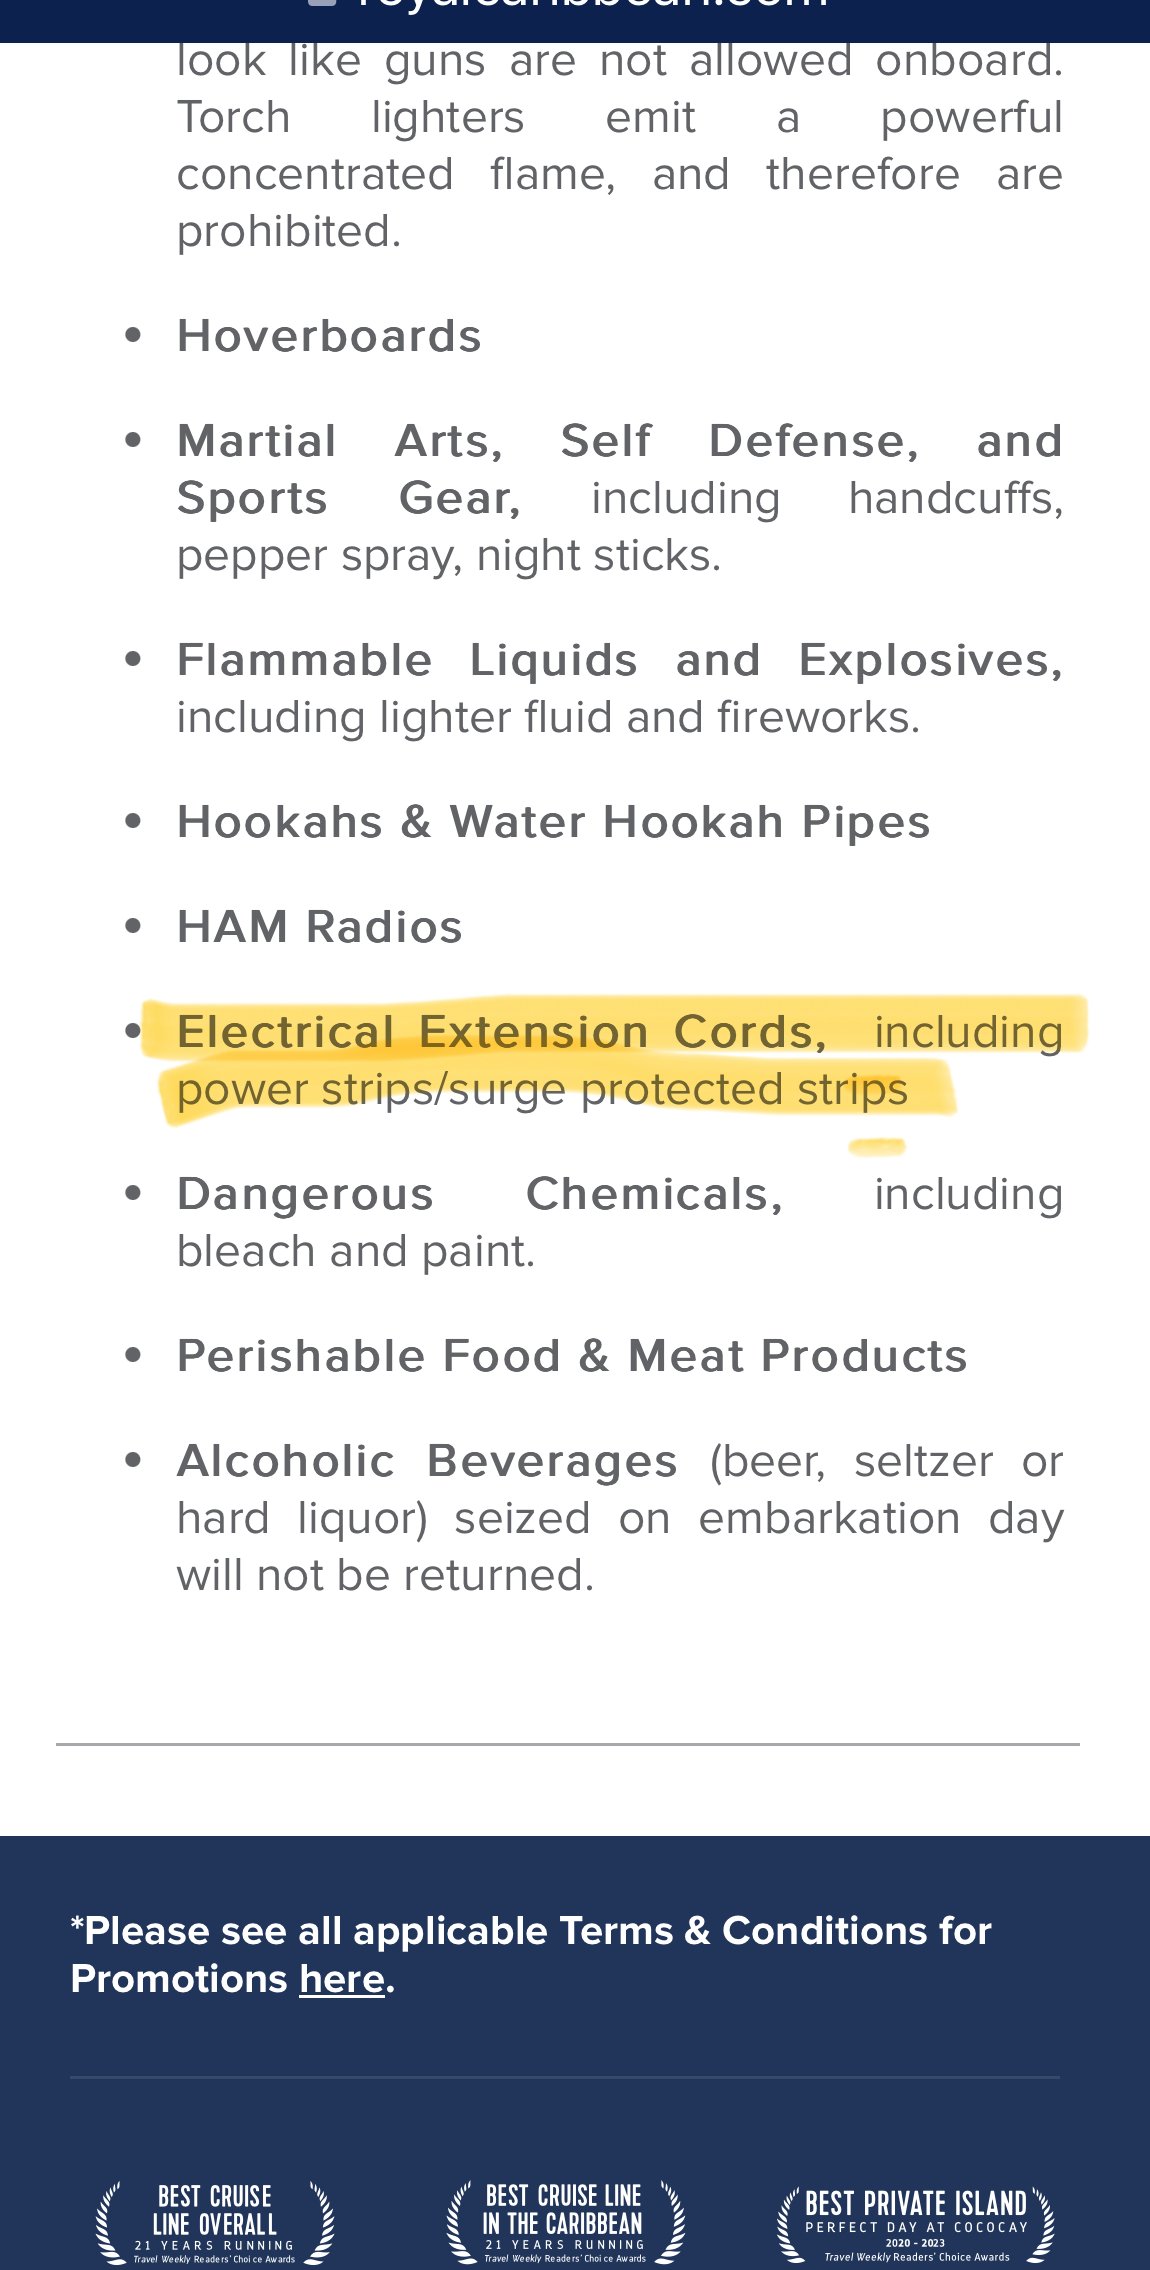Viewport: 1150px width, 2270px height.
Task: Tap the 'Please see all applicable Terms' footer text
Action: 531,1954
